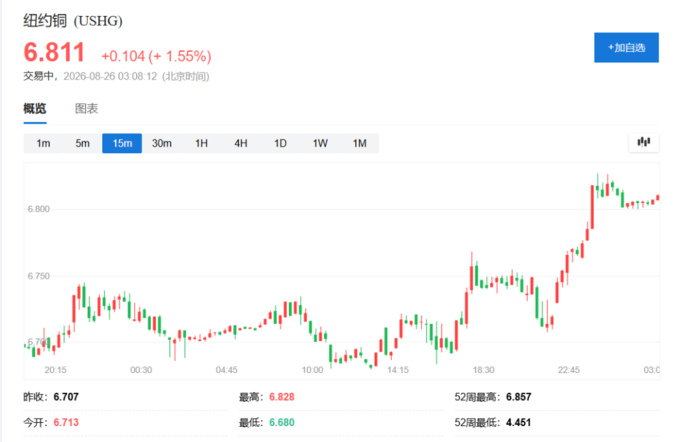Image resolution: width=680 pixels, height=442 pixels.
Task: Select the 5m timeframe
Action: tap(82, 143)
